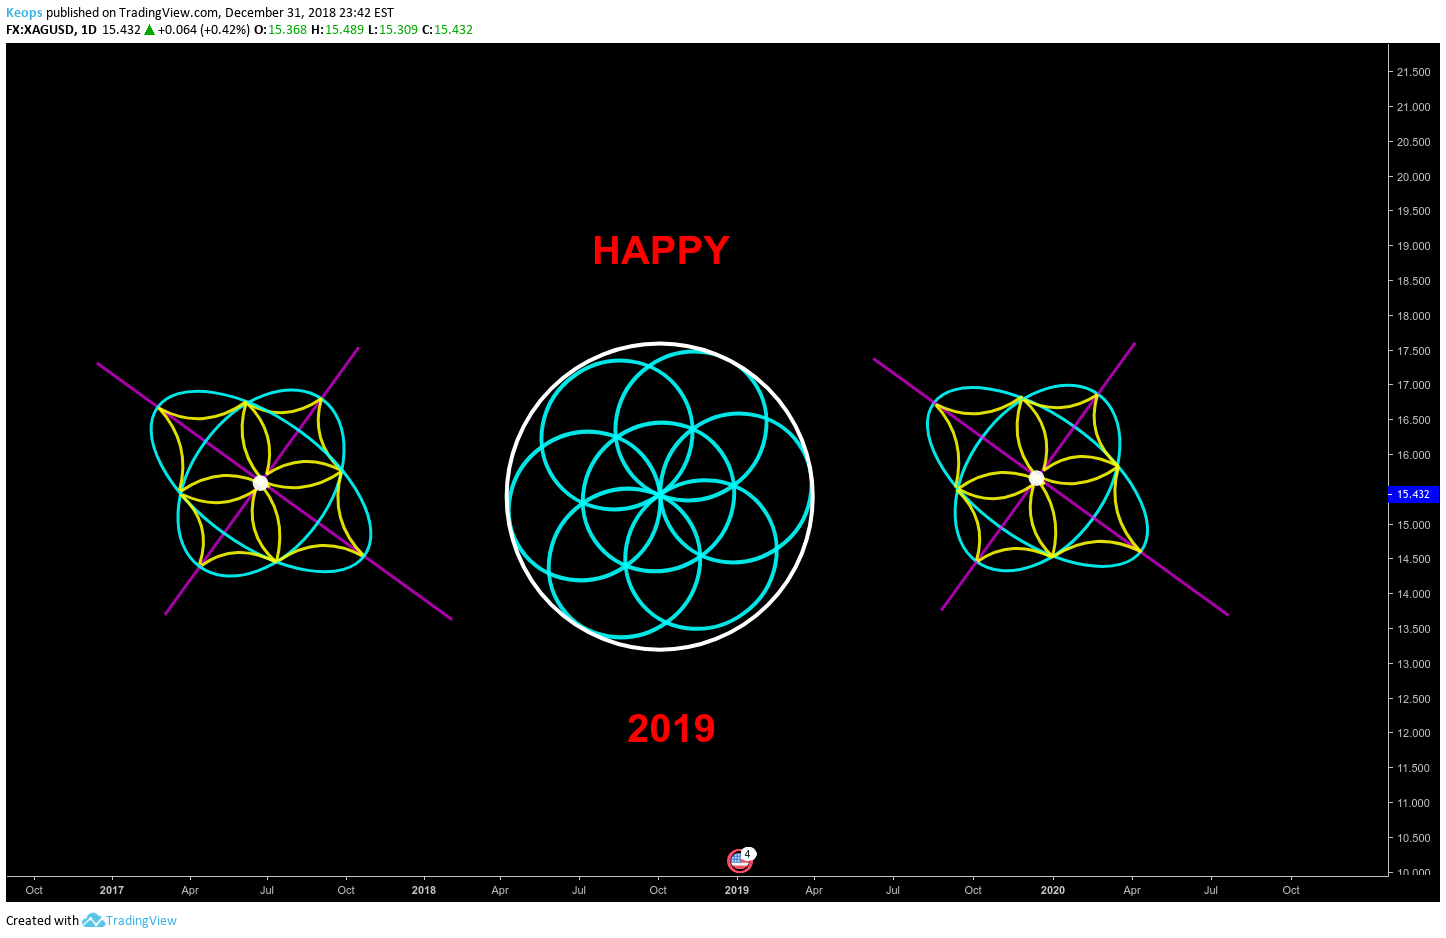Click the +0.064 (+0.42%) change value
The width and height of the screenshot is (1446, 938).
(204, 30)
